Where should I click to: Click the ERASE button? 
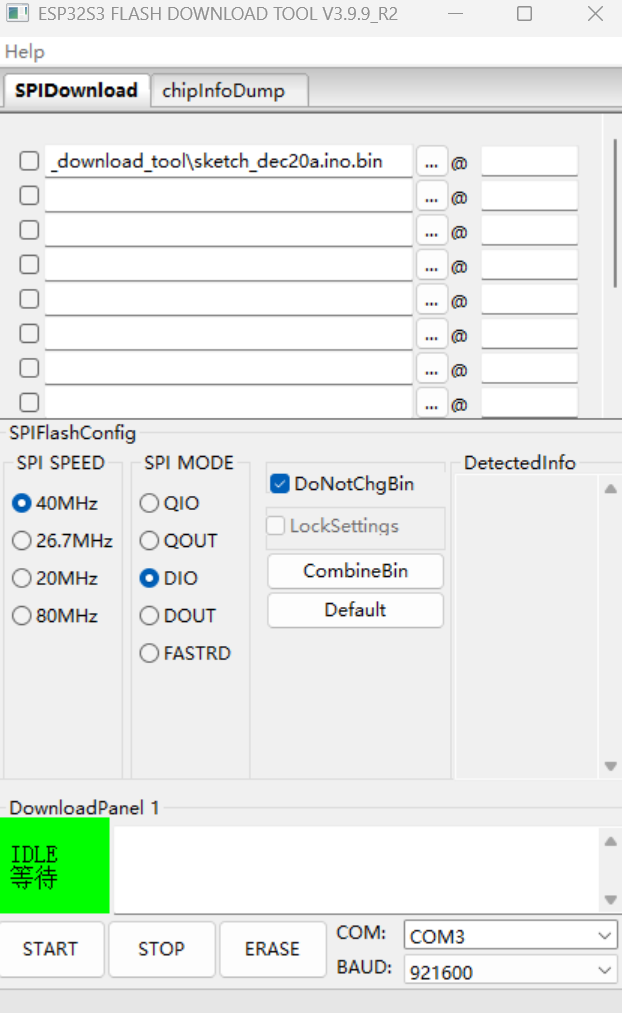click(272, 949)
